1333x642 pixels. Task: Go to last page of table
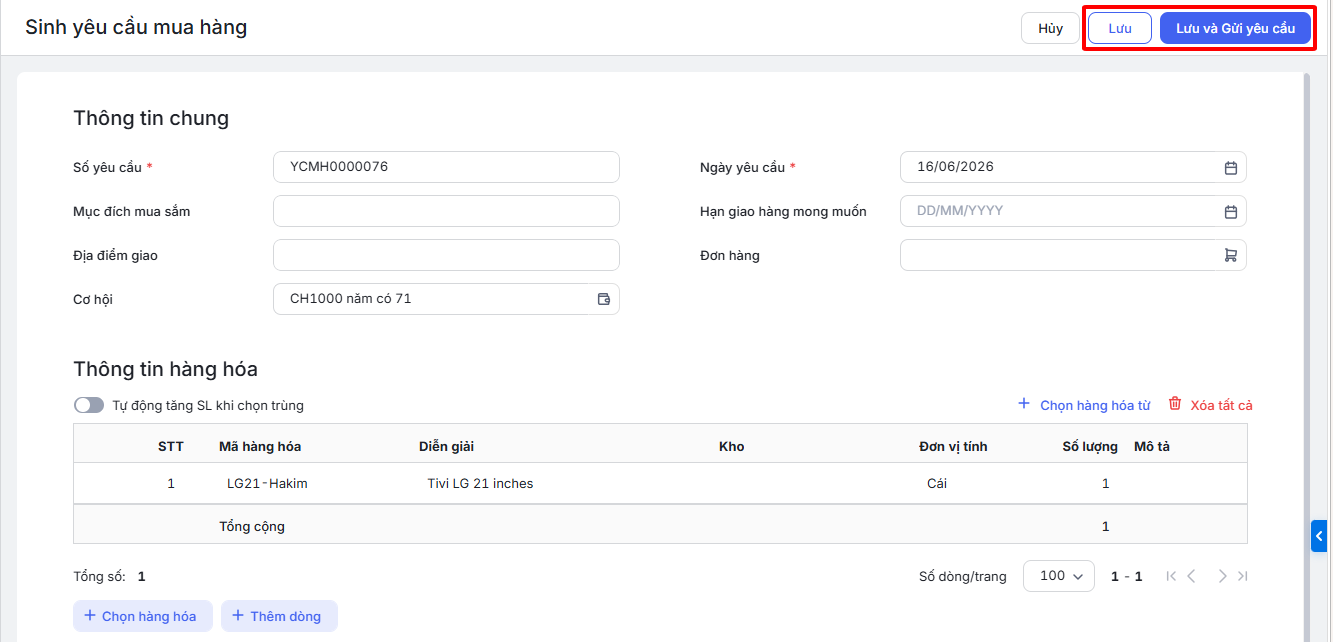point(1242,576)
